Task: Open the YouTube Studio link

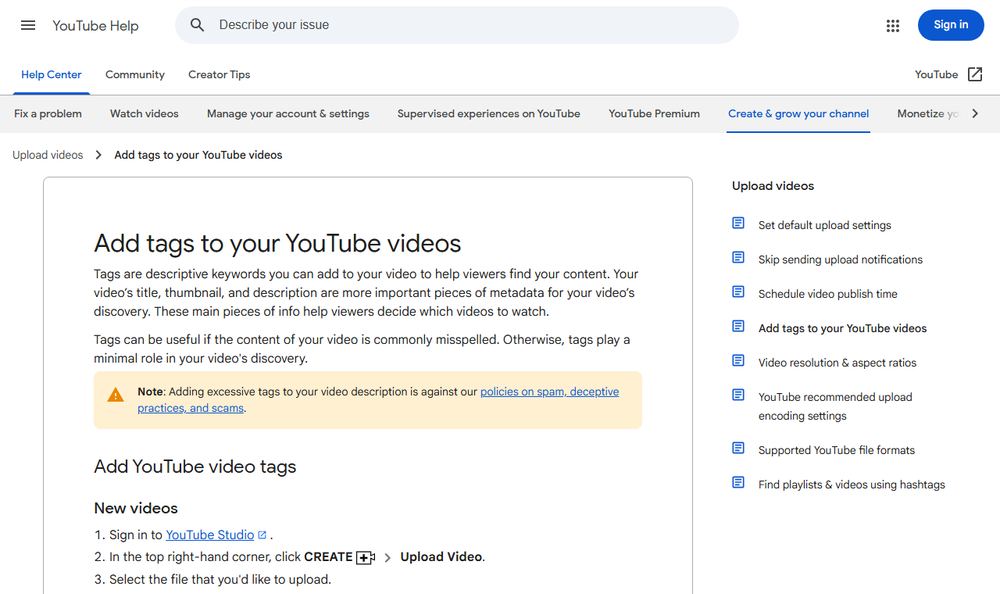Action: tap(210, 535)
